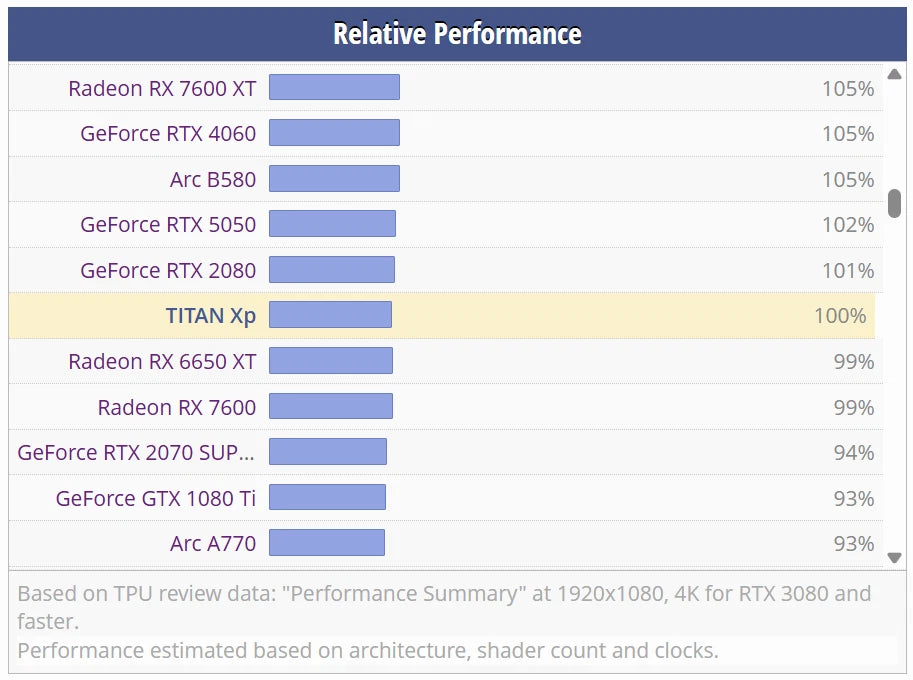Viewport: 913px width, 680px height.
Task: Click the scrollbar thumb in the performance list
Action: tap(894, 203)
